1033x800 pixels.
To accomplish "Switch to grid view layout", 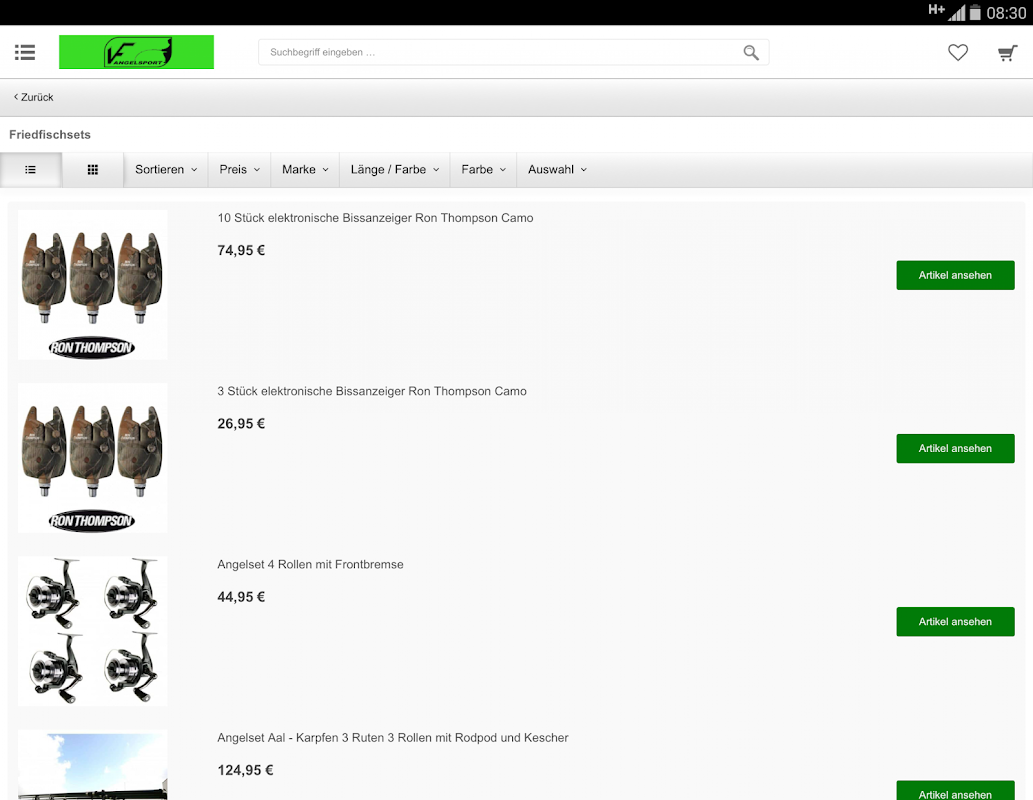I will click(x=93, y=169).
